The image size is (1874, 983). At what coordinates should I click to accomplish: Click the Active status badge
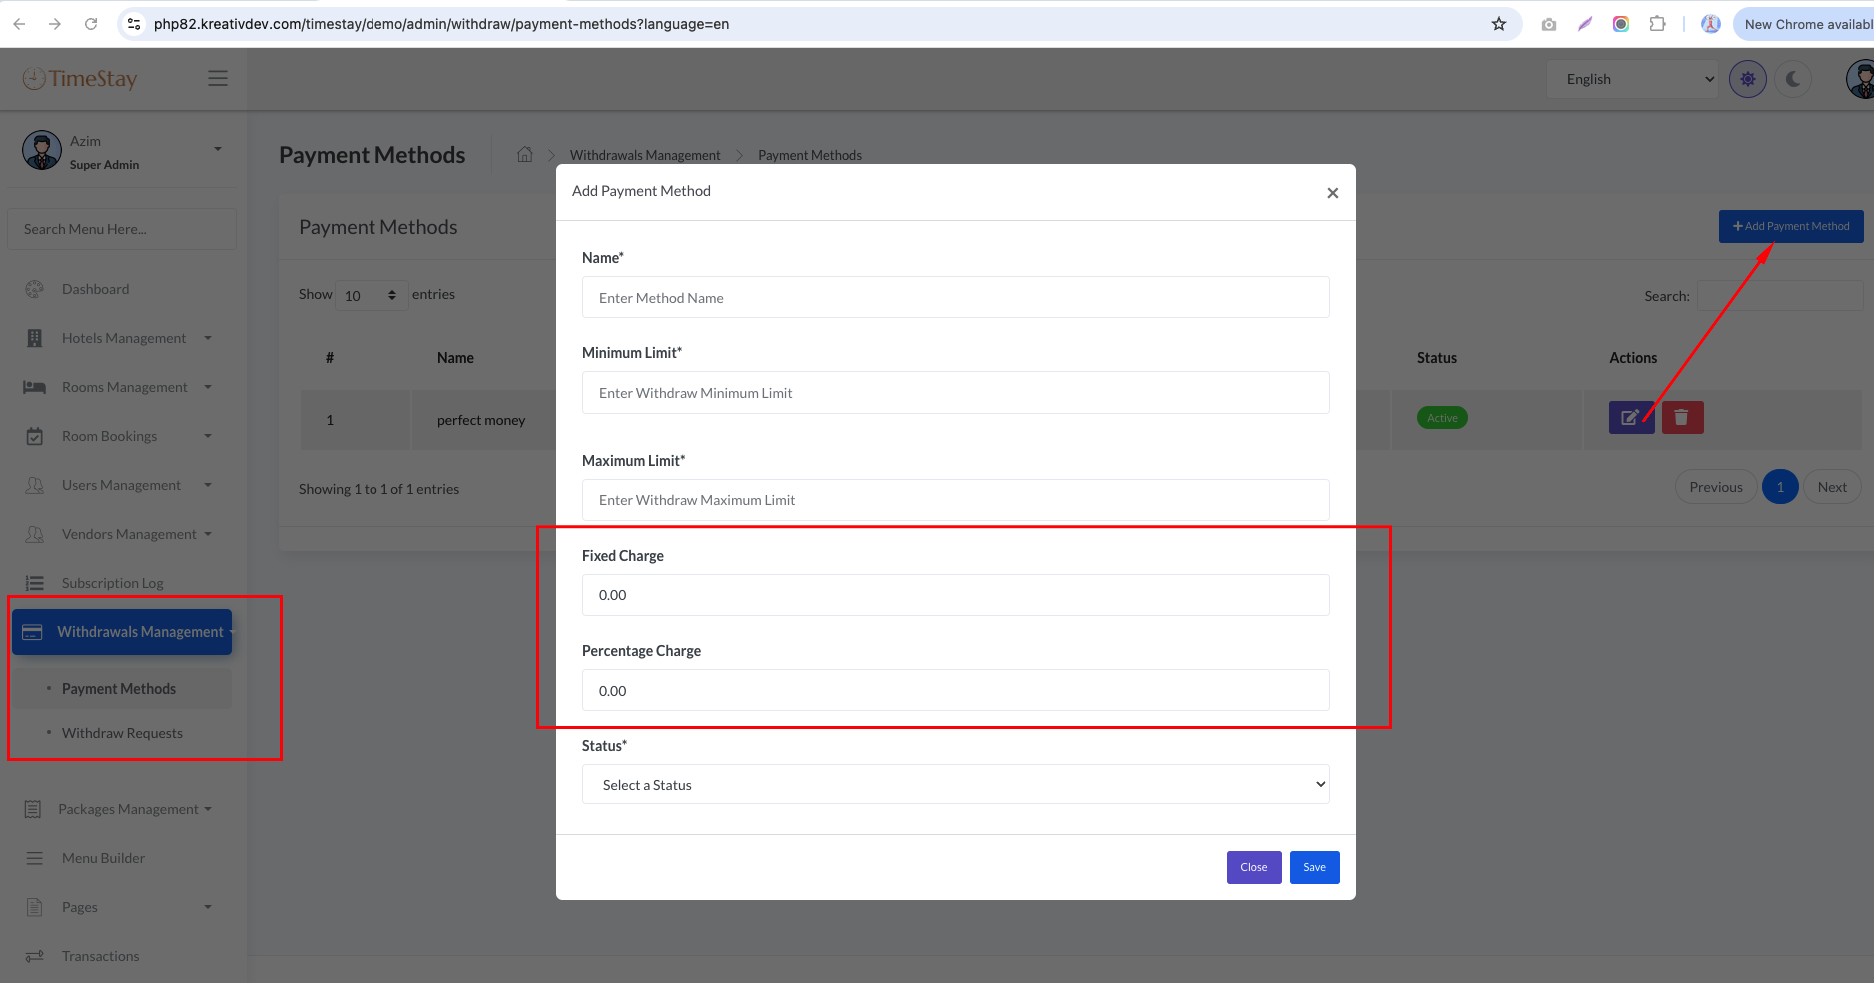pyautogui.click(x=1442, y=418)
